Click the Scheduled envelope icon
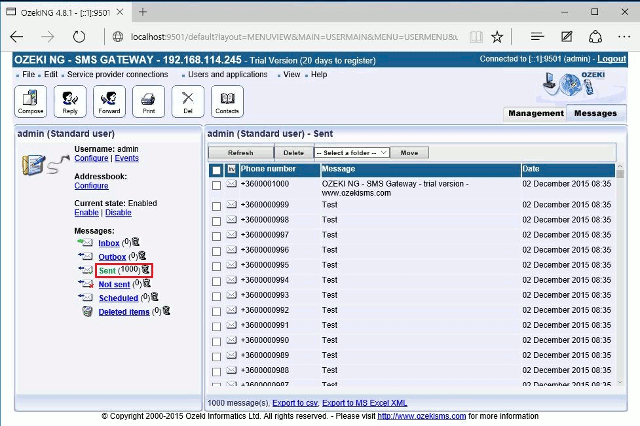This screenshot has height=426, width=640. coord(85,297)
